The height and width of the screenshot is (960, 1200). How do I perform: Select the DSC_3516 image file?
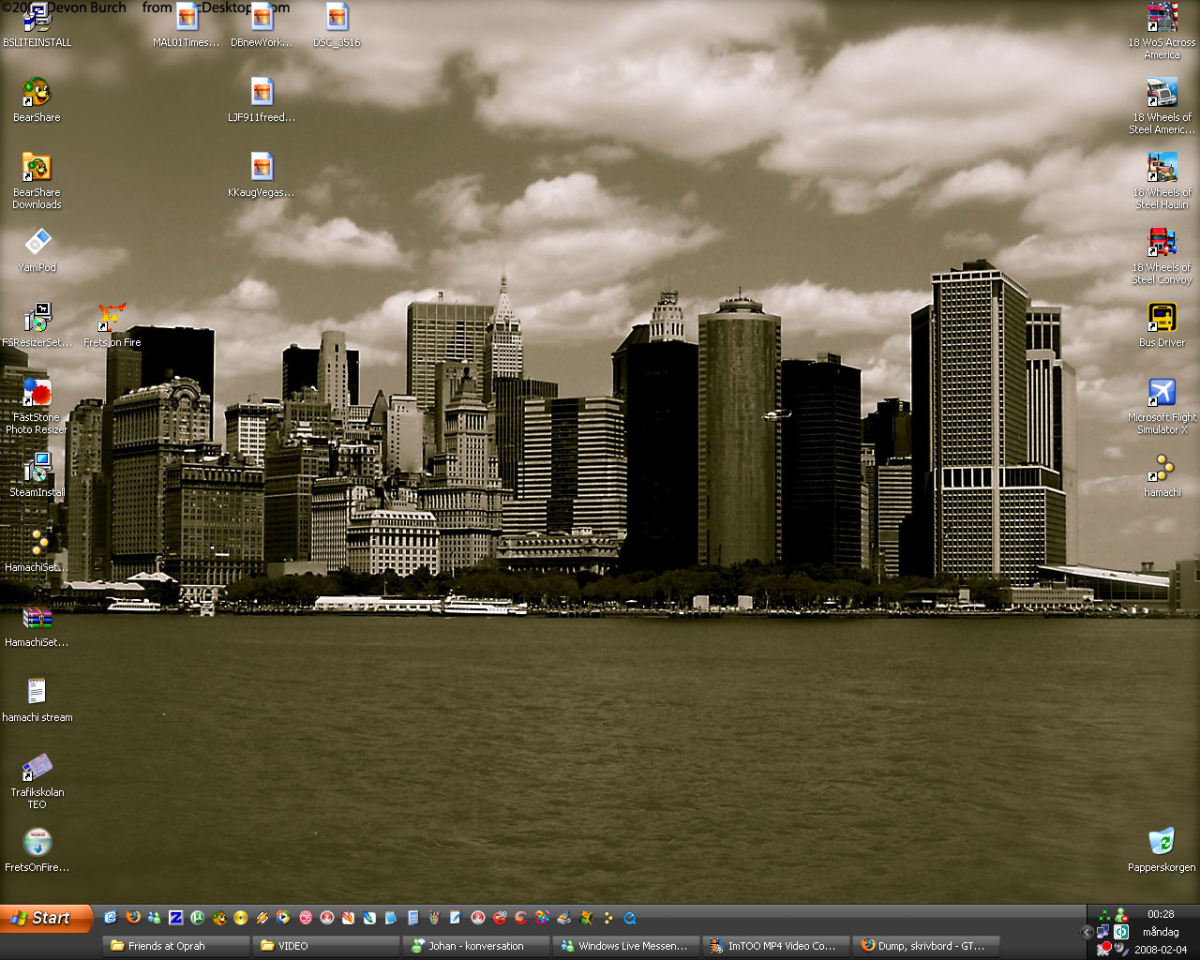337,18
